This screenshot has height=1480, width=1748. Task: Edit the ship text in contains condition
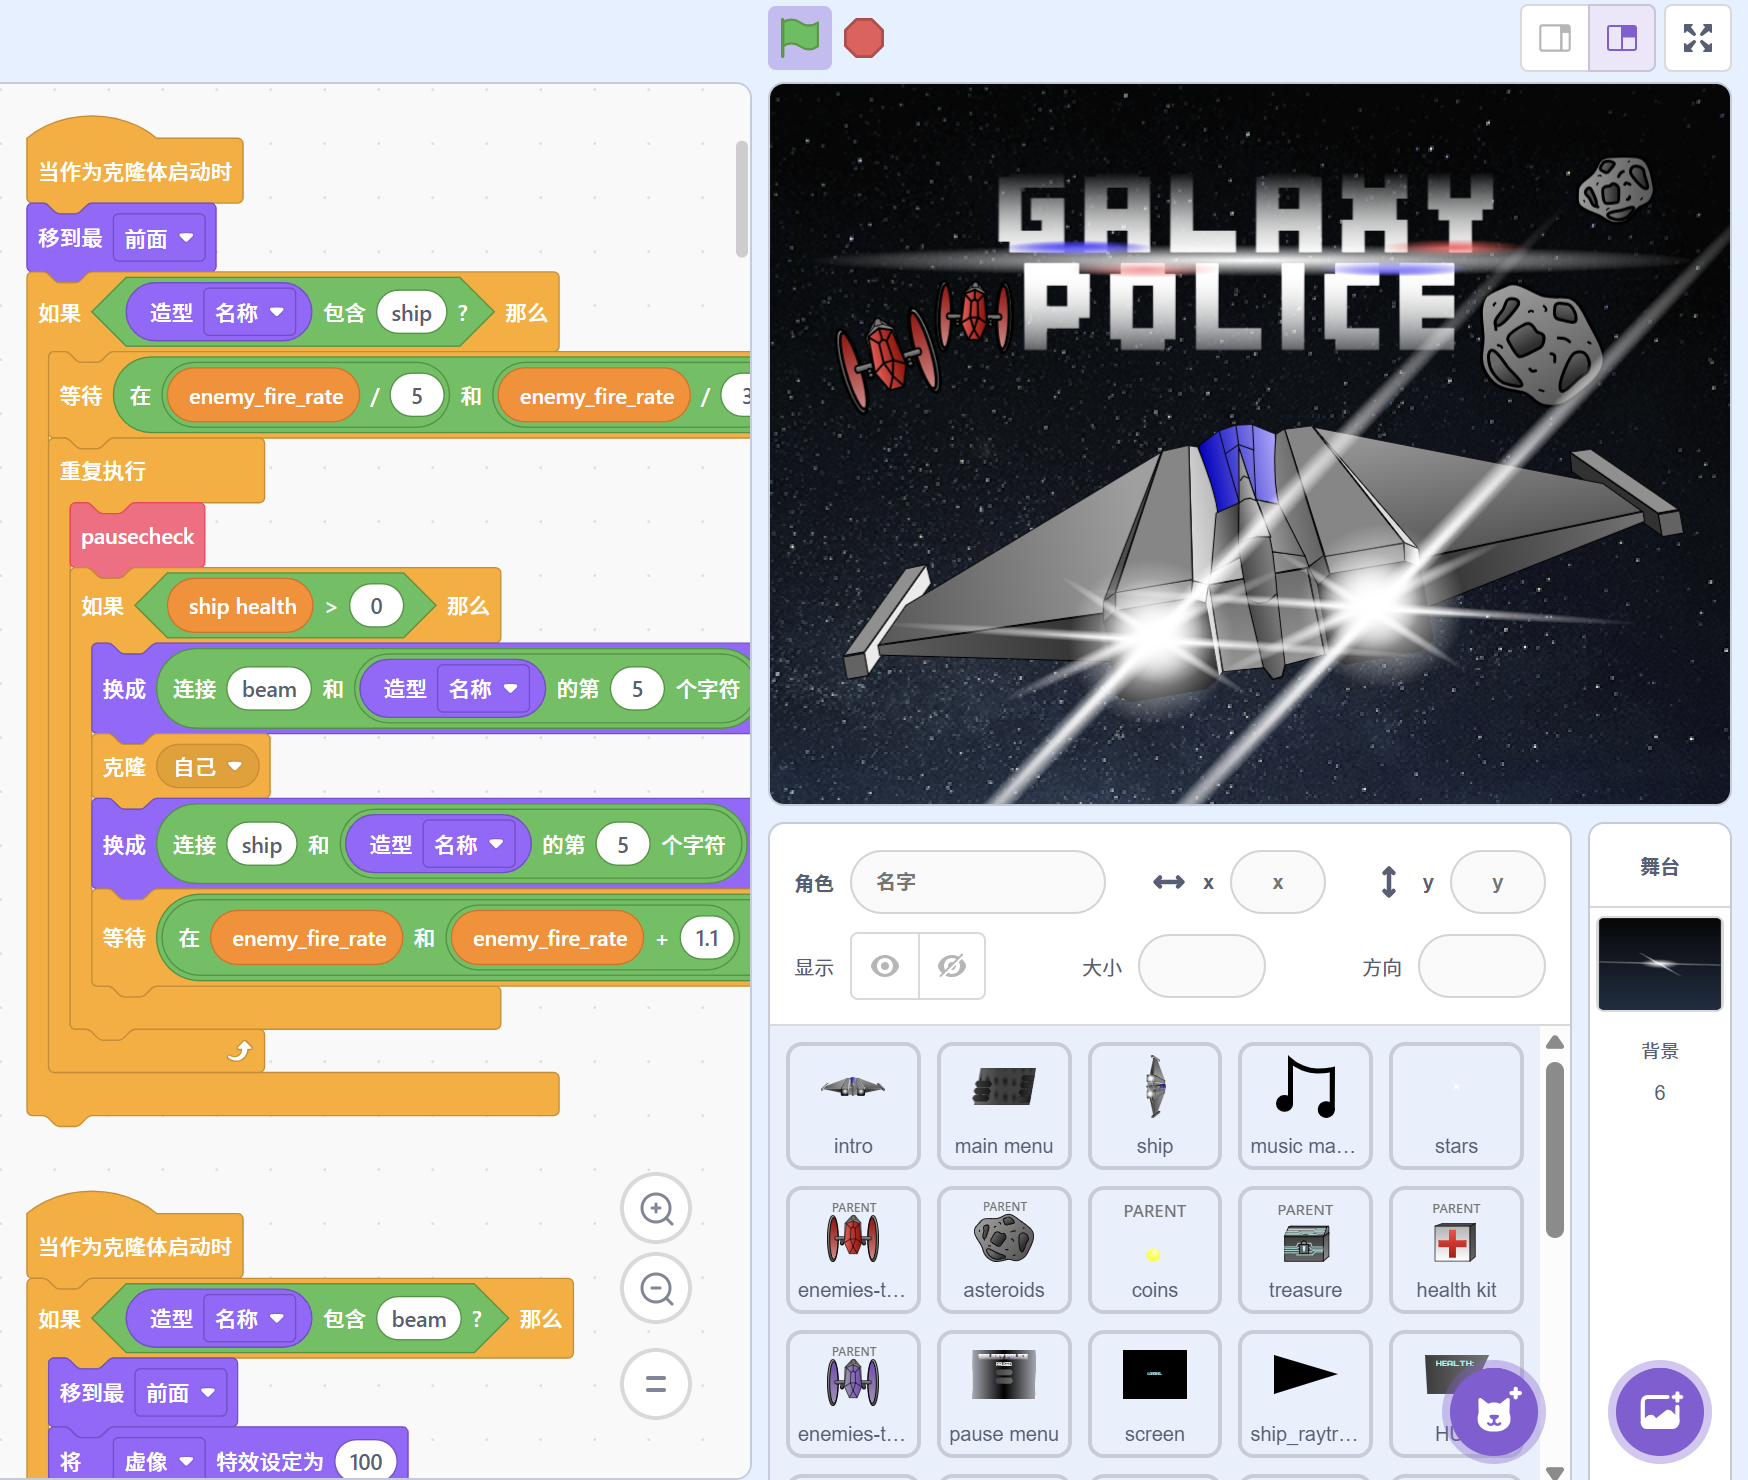click(411, 313)
